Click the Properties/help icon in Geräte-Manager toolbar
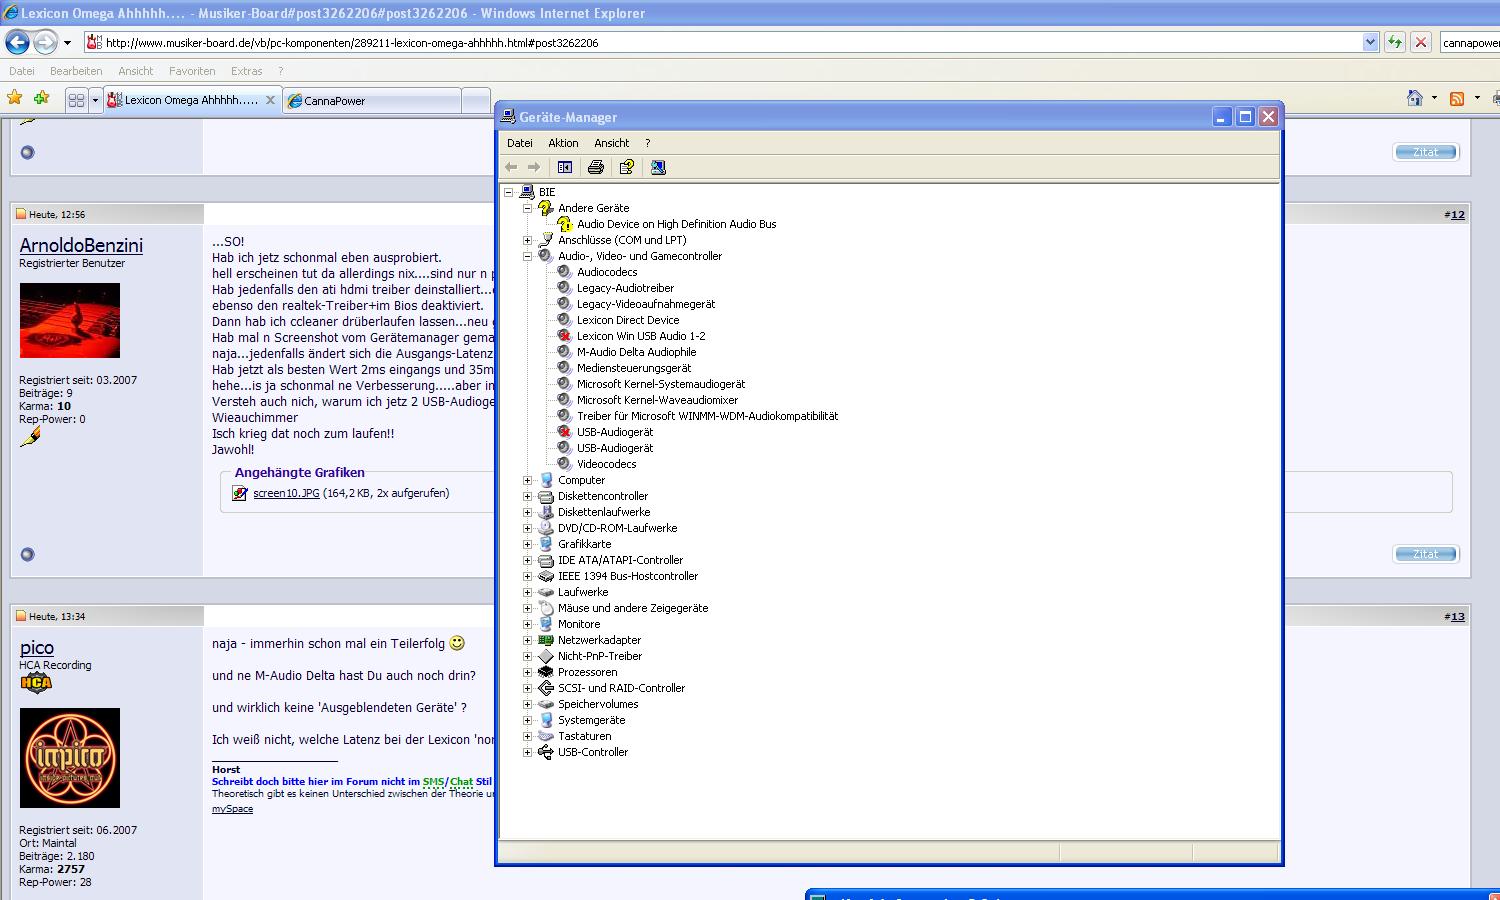Screen dimensions: 1500x900 coord(627,167)
